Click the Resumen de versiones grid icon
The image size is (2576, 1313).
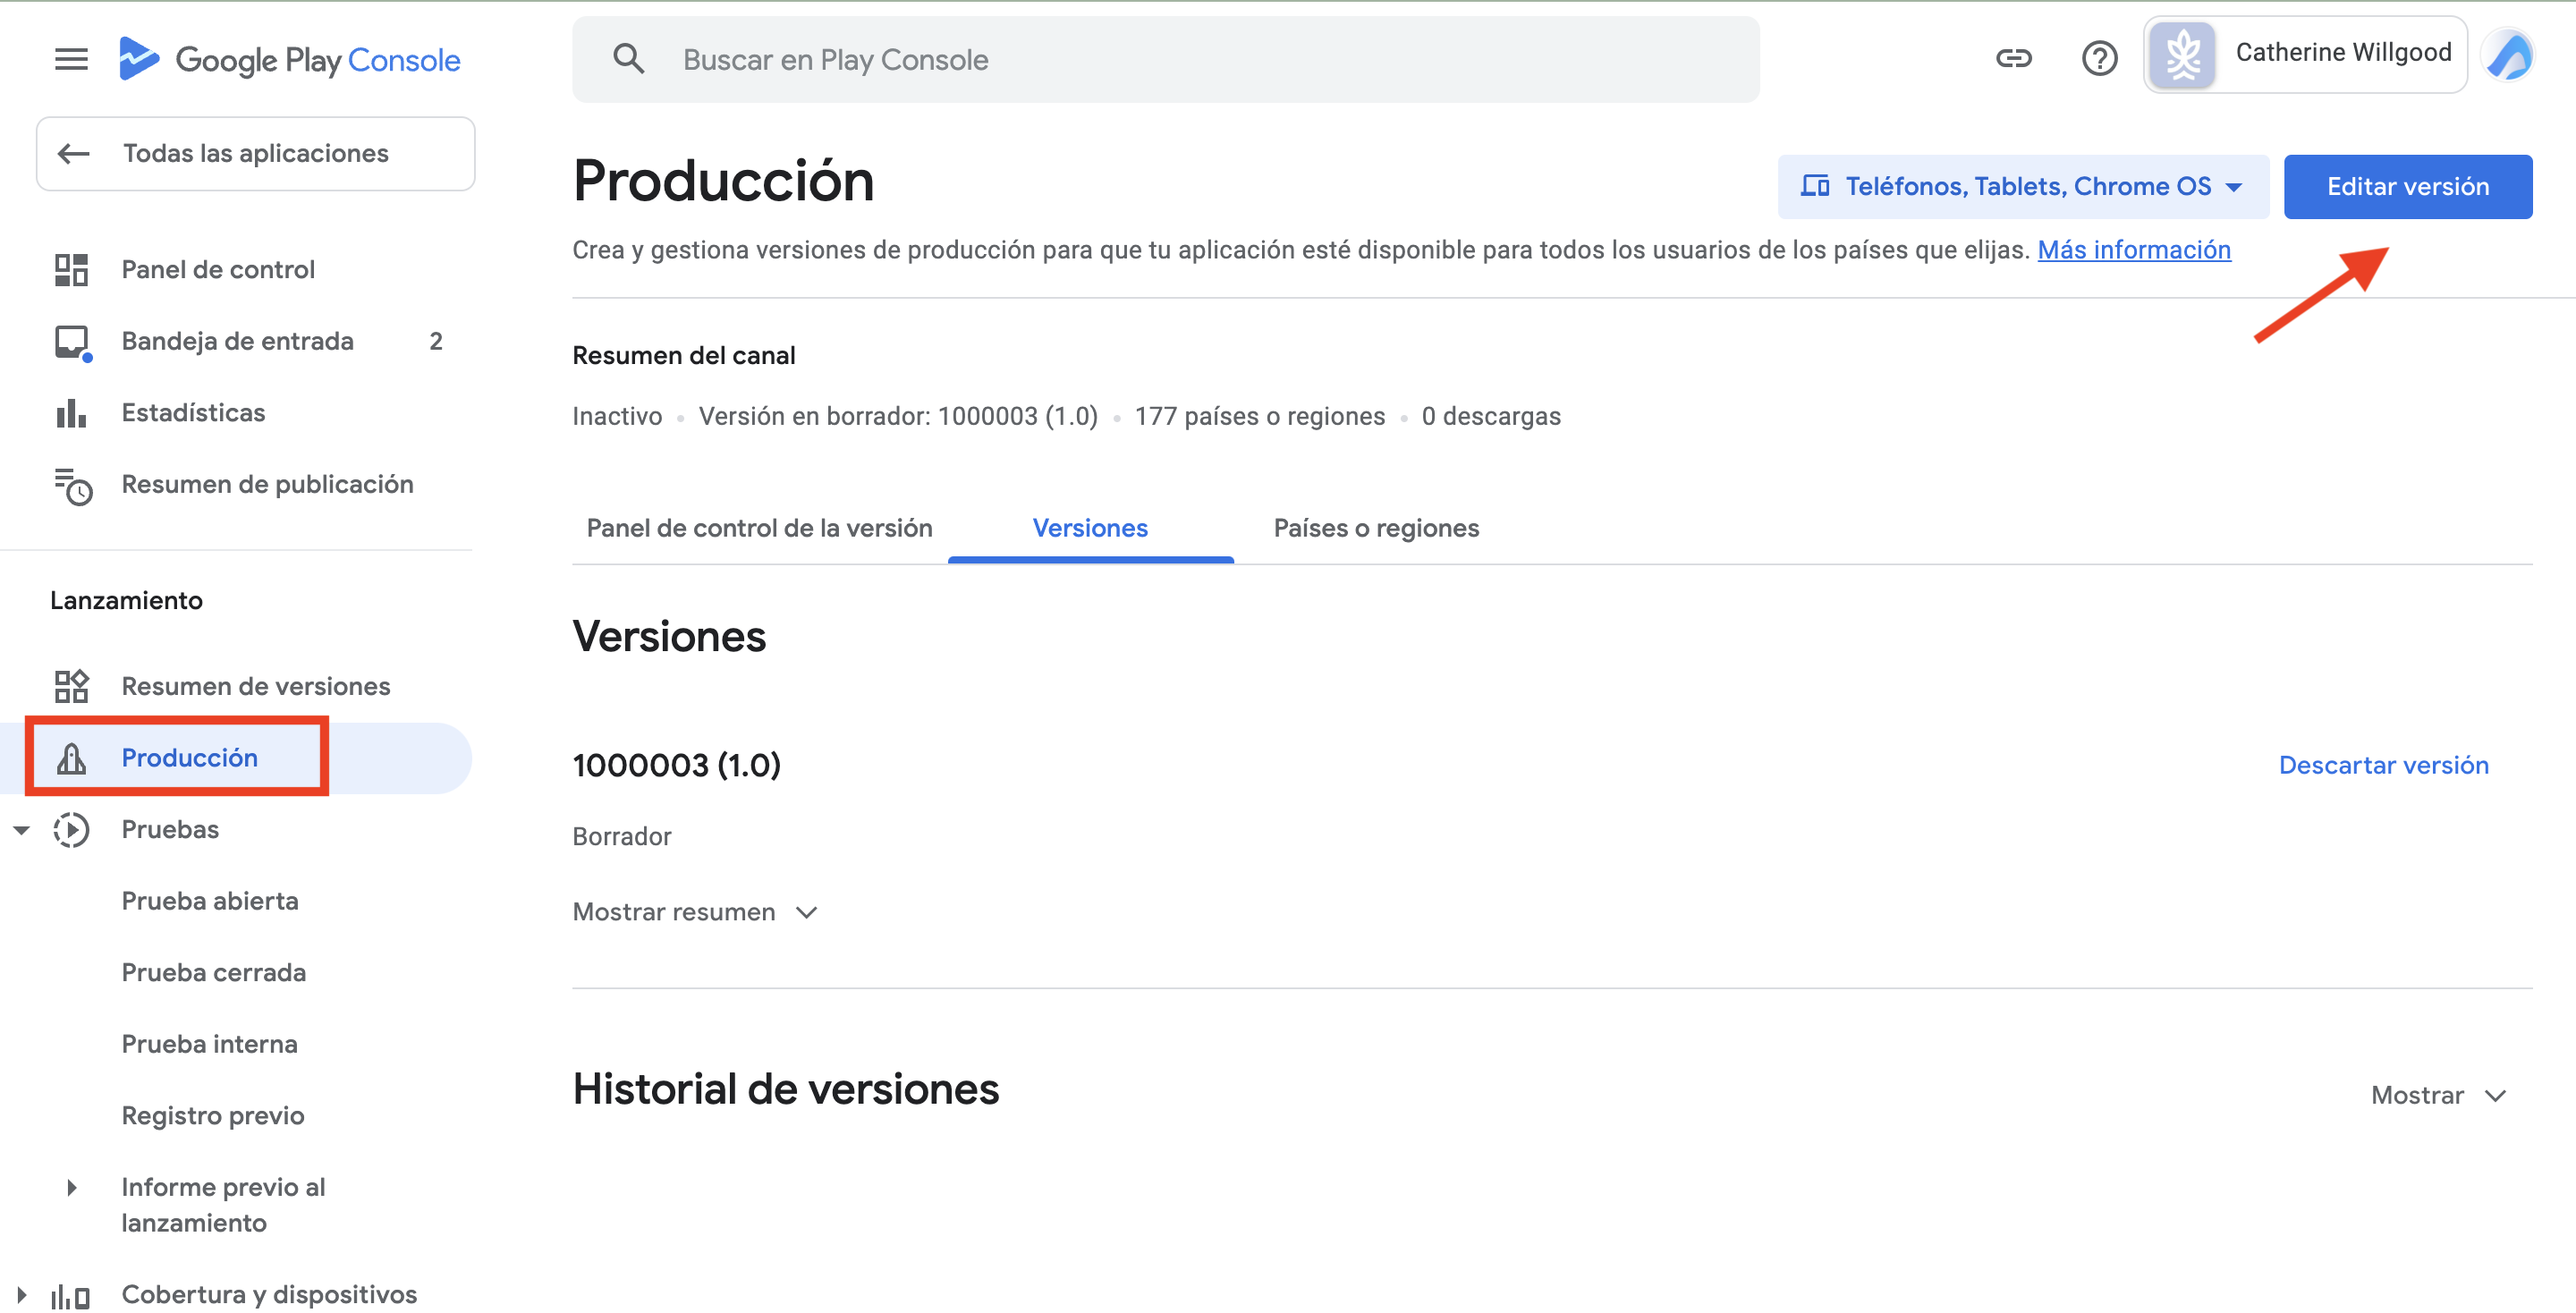pyautogui.click(x=71, y=686)
